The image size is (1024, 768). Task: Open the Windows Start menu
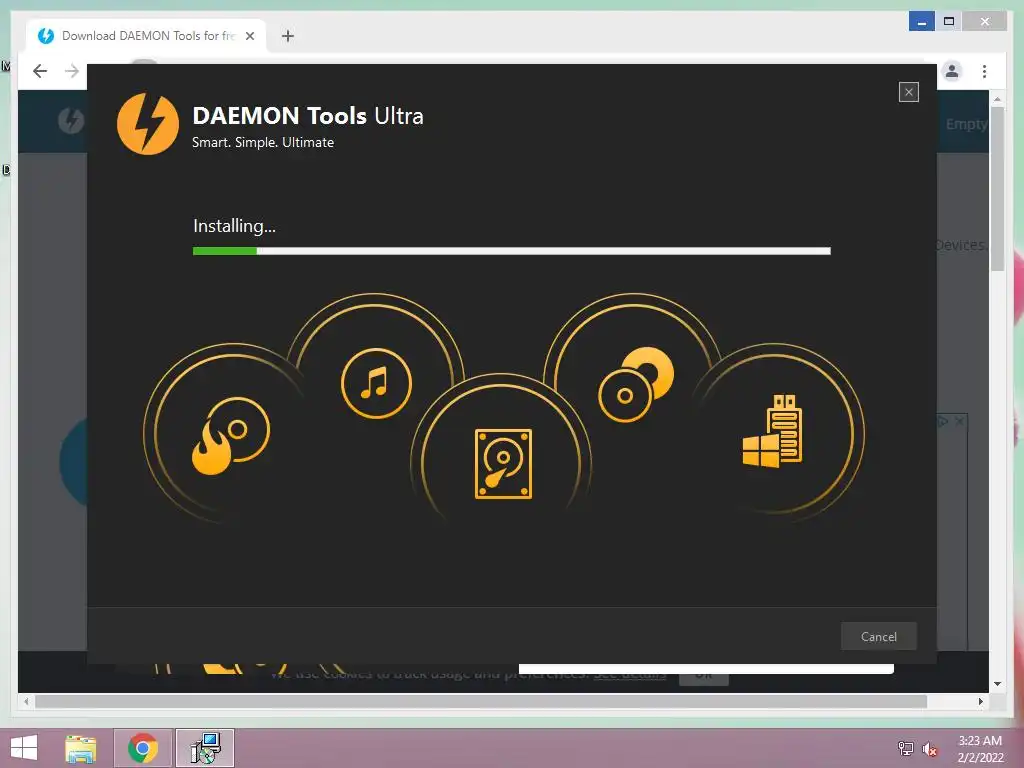click(24, 748)
